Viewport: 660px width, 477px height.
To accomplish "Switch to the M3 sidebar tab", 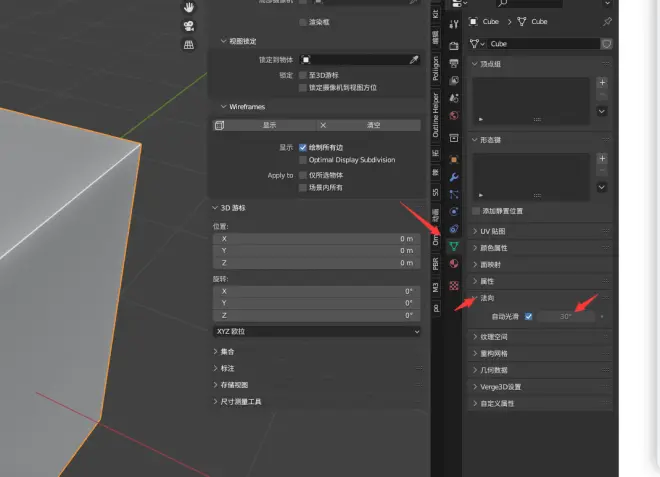I will pyautogui.click(x=436, y=288).
